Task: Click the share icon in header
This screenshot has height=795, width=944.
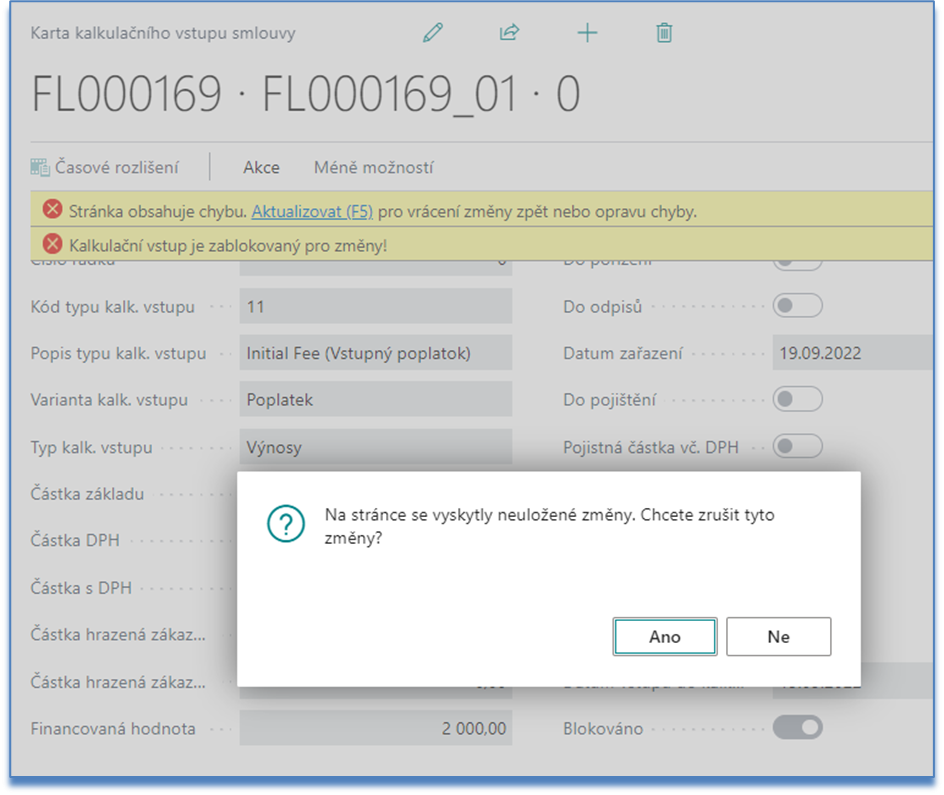Action: point(509,33)
